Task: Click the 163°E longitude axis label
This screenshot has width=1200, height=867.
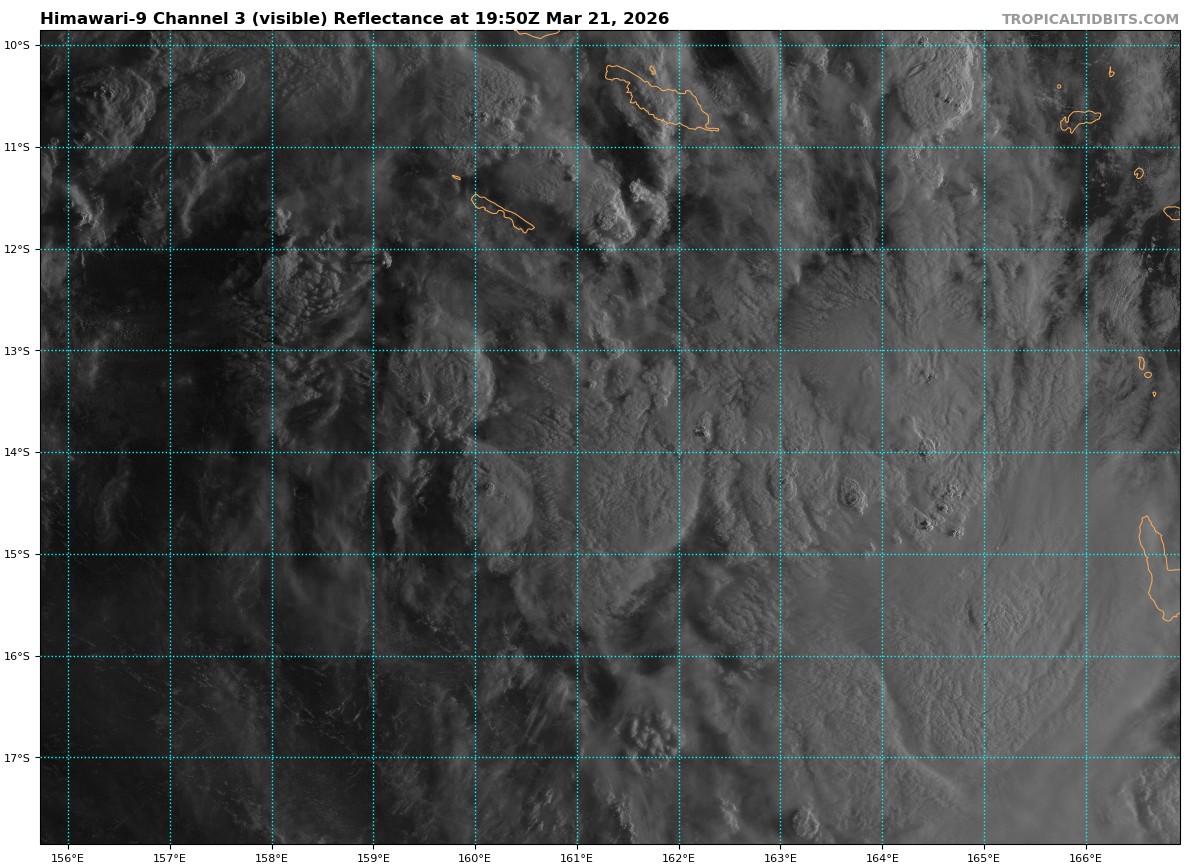Action: click(780, 857)
